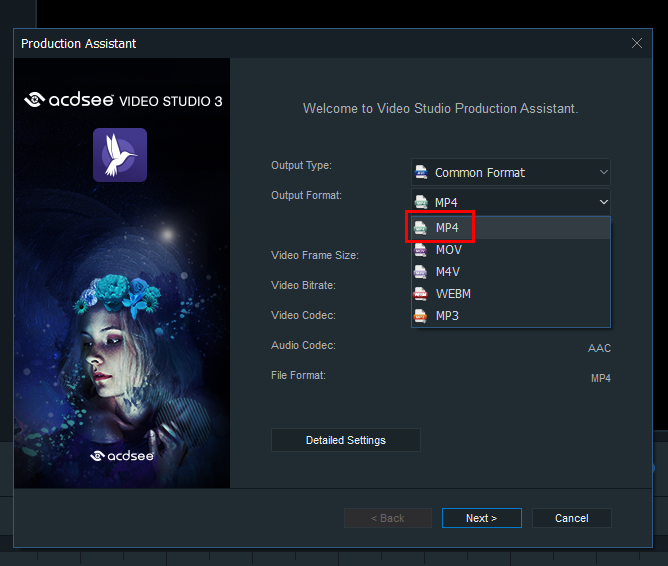Click the ACDSee hummingbird app icon
Image resolution: width=668 pixels, height=566 pixels.
(120, 155)
